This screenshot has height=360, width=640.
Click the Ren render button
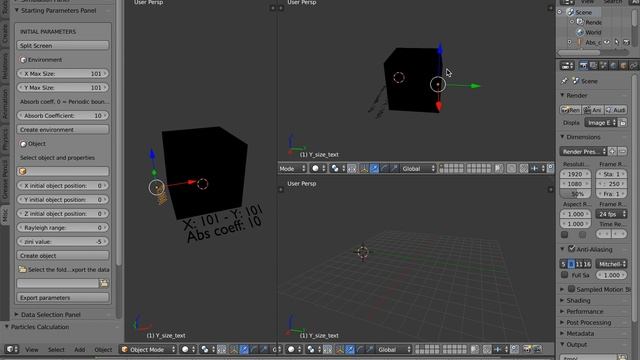571,110
